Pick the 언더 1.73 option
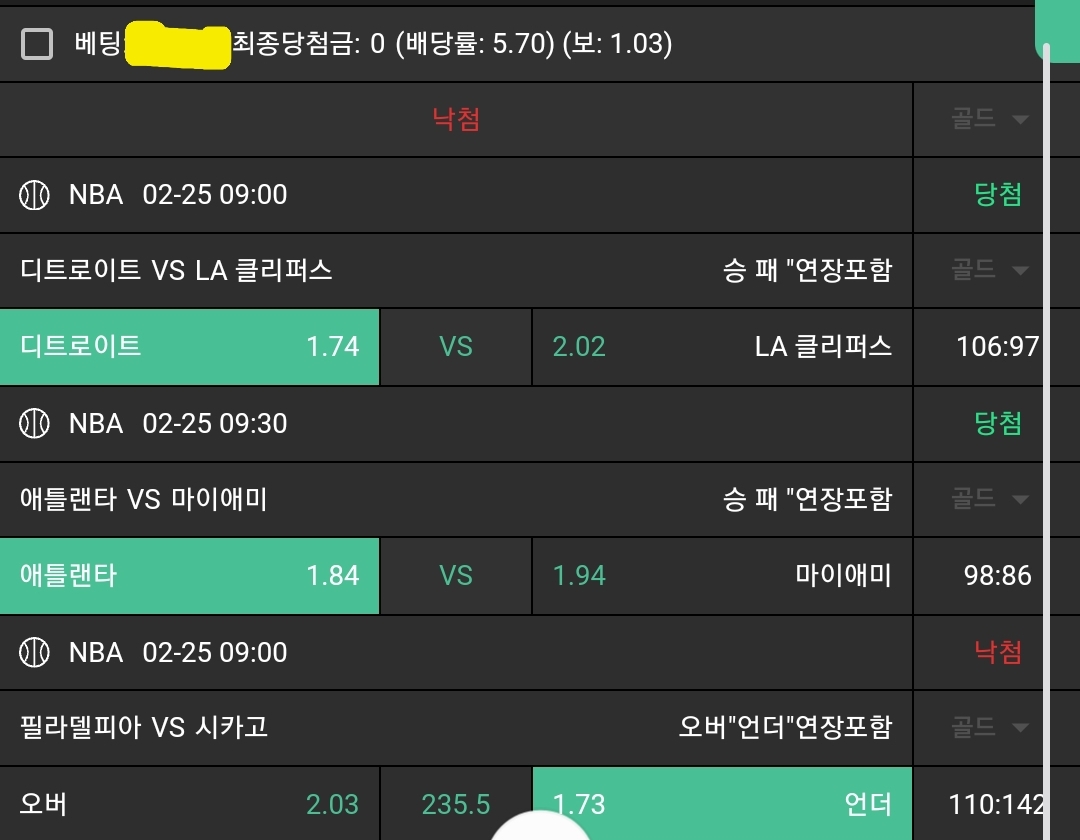This screenshot has width=1080, height=840. 722,804
